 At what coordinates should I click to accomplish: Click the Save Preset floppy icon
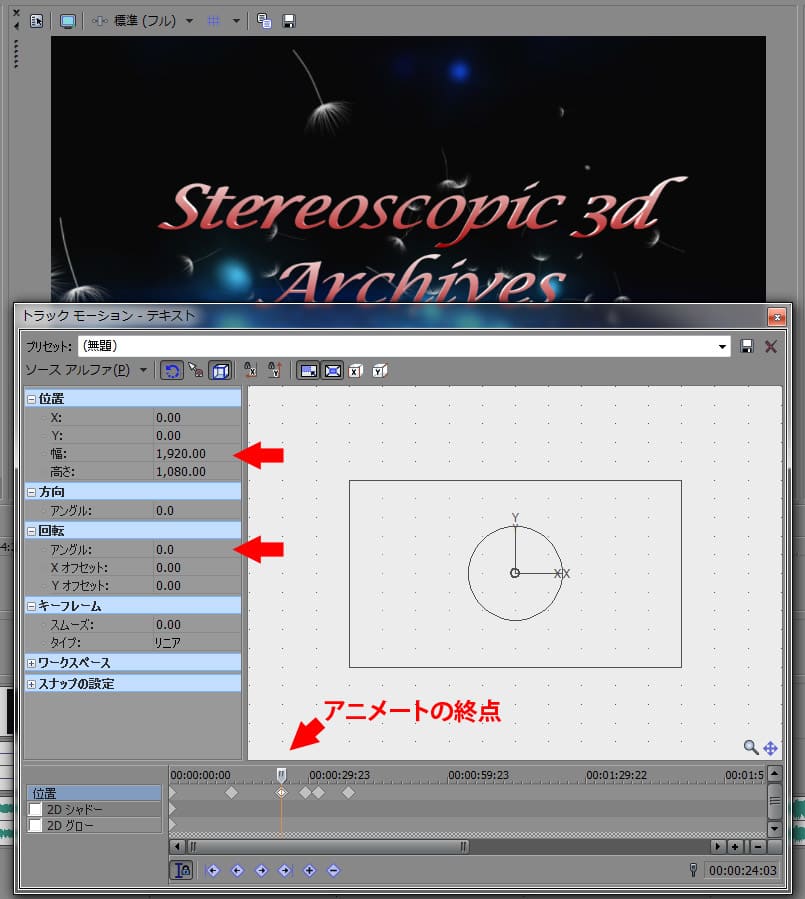point(746,346)
